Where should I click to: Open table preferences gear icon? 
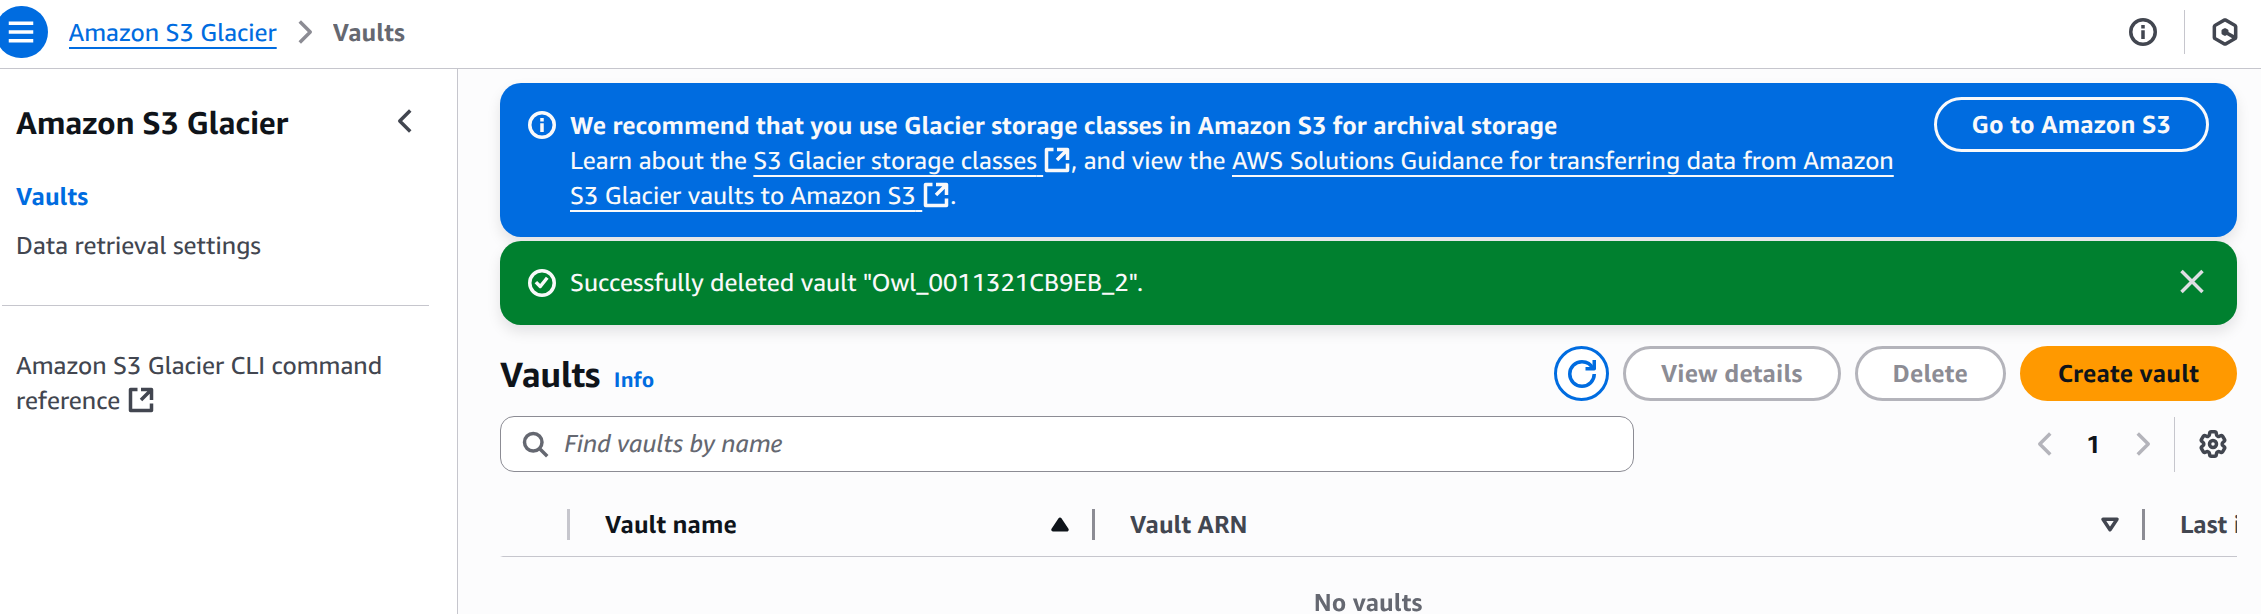[2212, 444]
